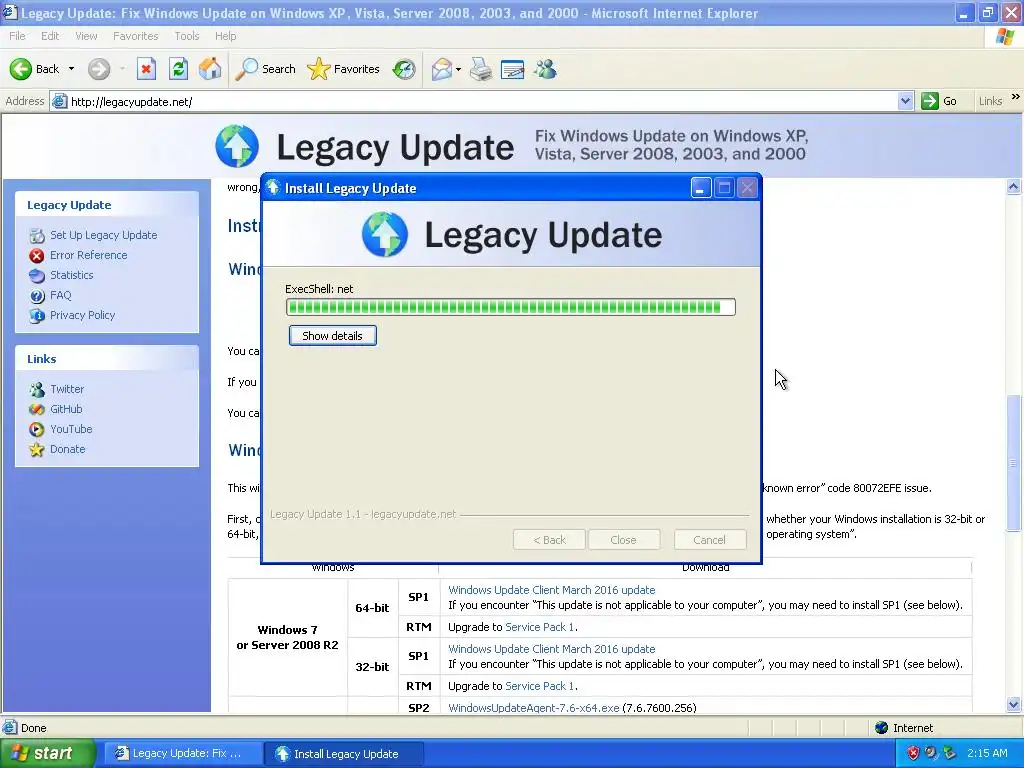The width and height of the screenshot is (1024, 768).
Task: Click the system tray clock 2:15 AM
Action: click(987, 753)
